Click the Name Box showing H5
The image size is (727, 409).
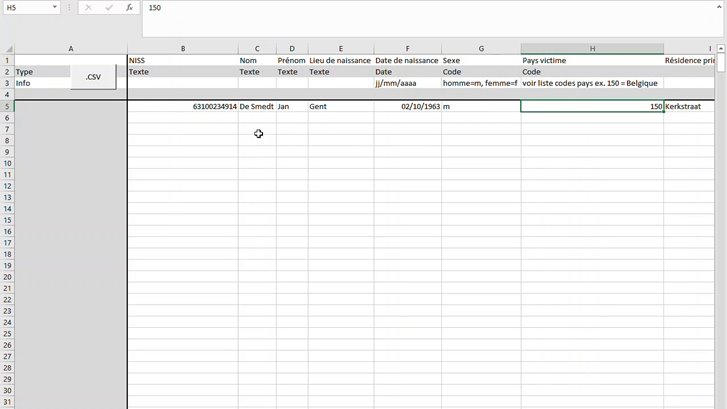point(25,7)
